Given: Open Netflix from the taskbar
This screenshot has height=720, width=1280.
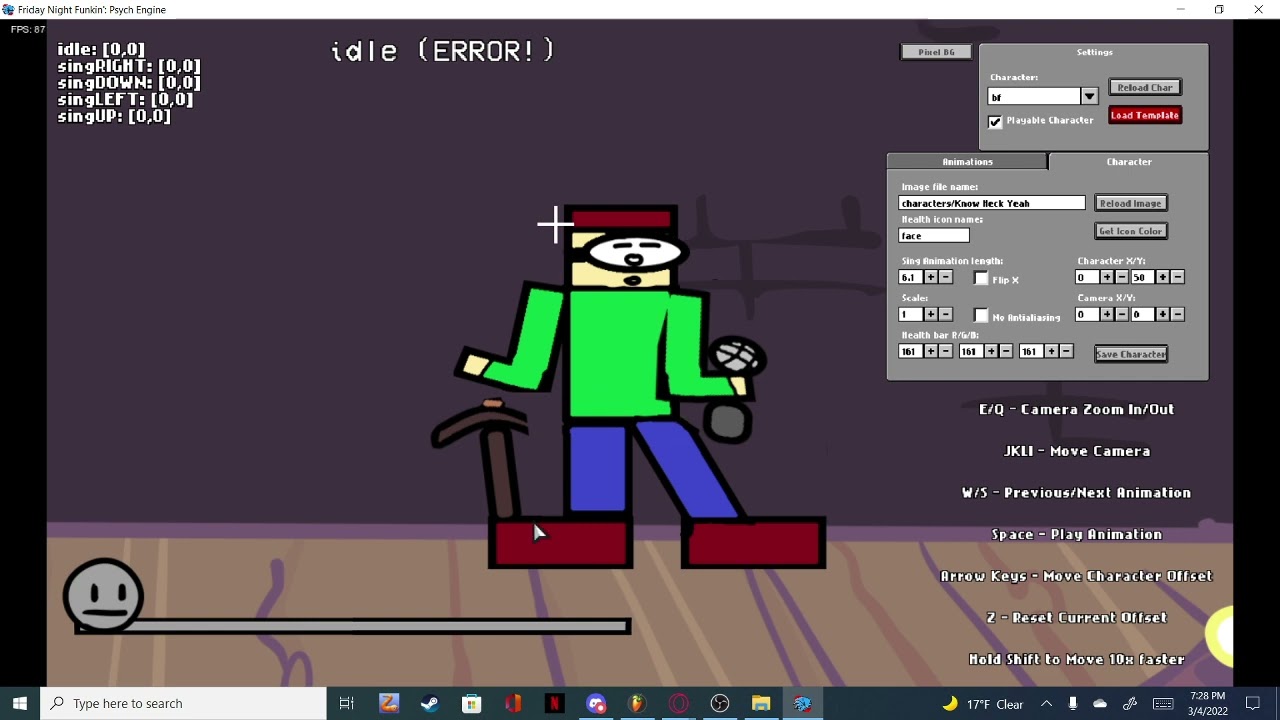Looking at the screenshot, I should point(554,703).
